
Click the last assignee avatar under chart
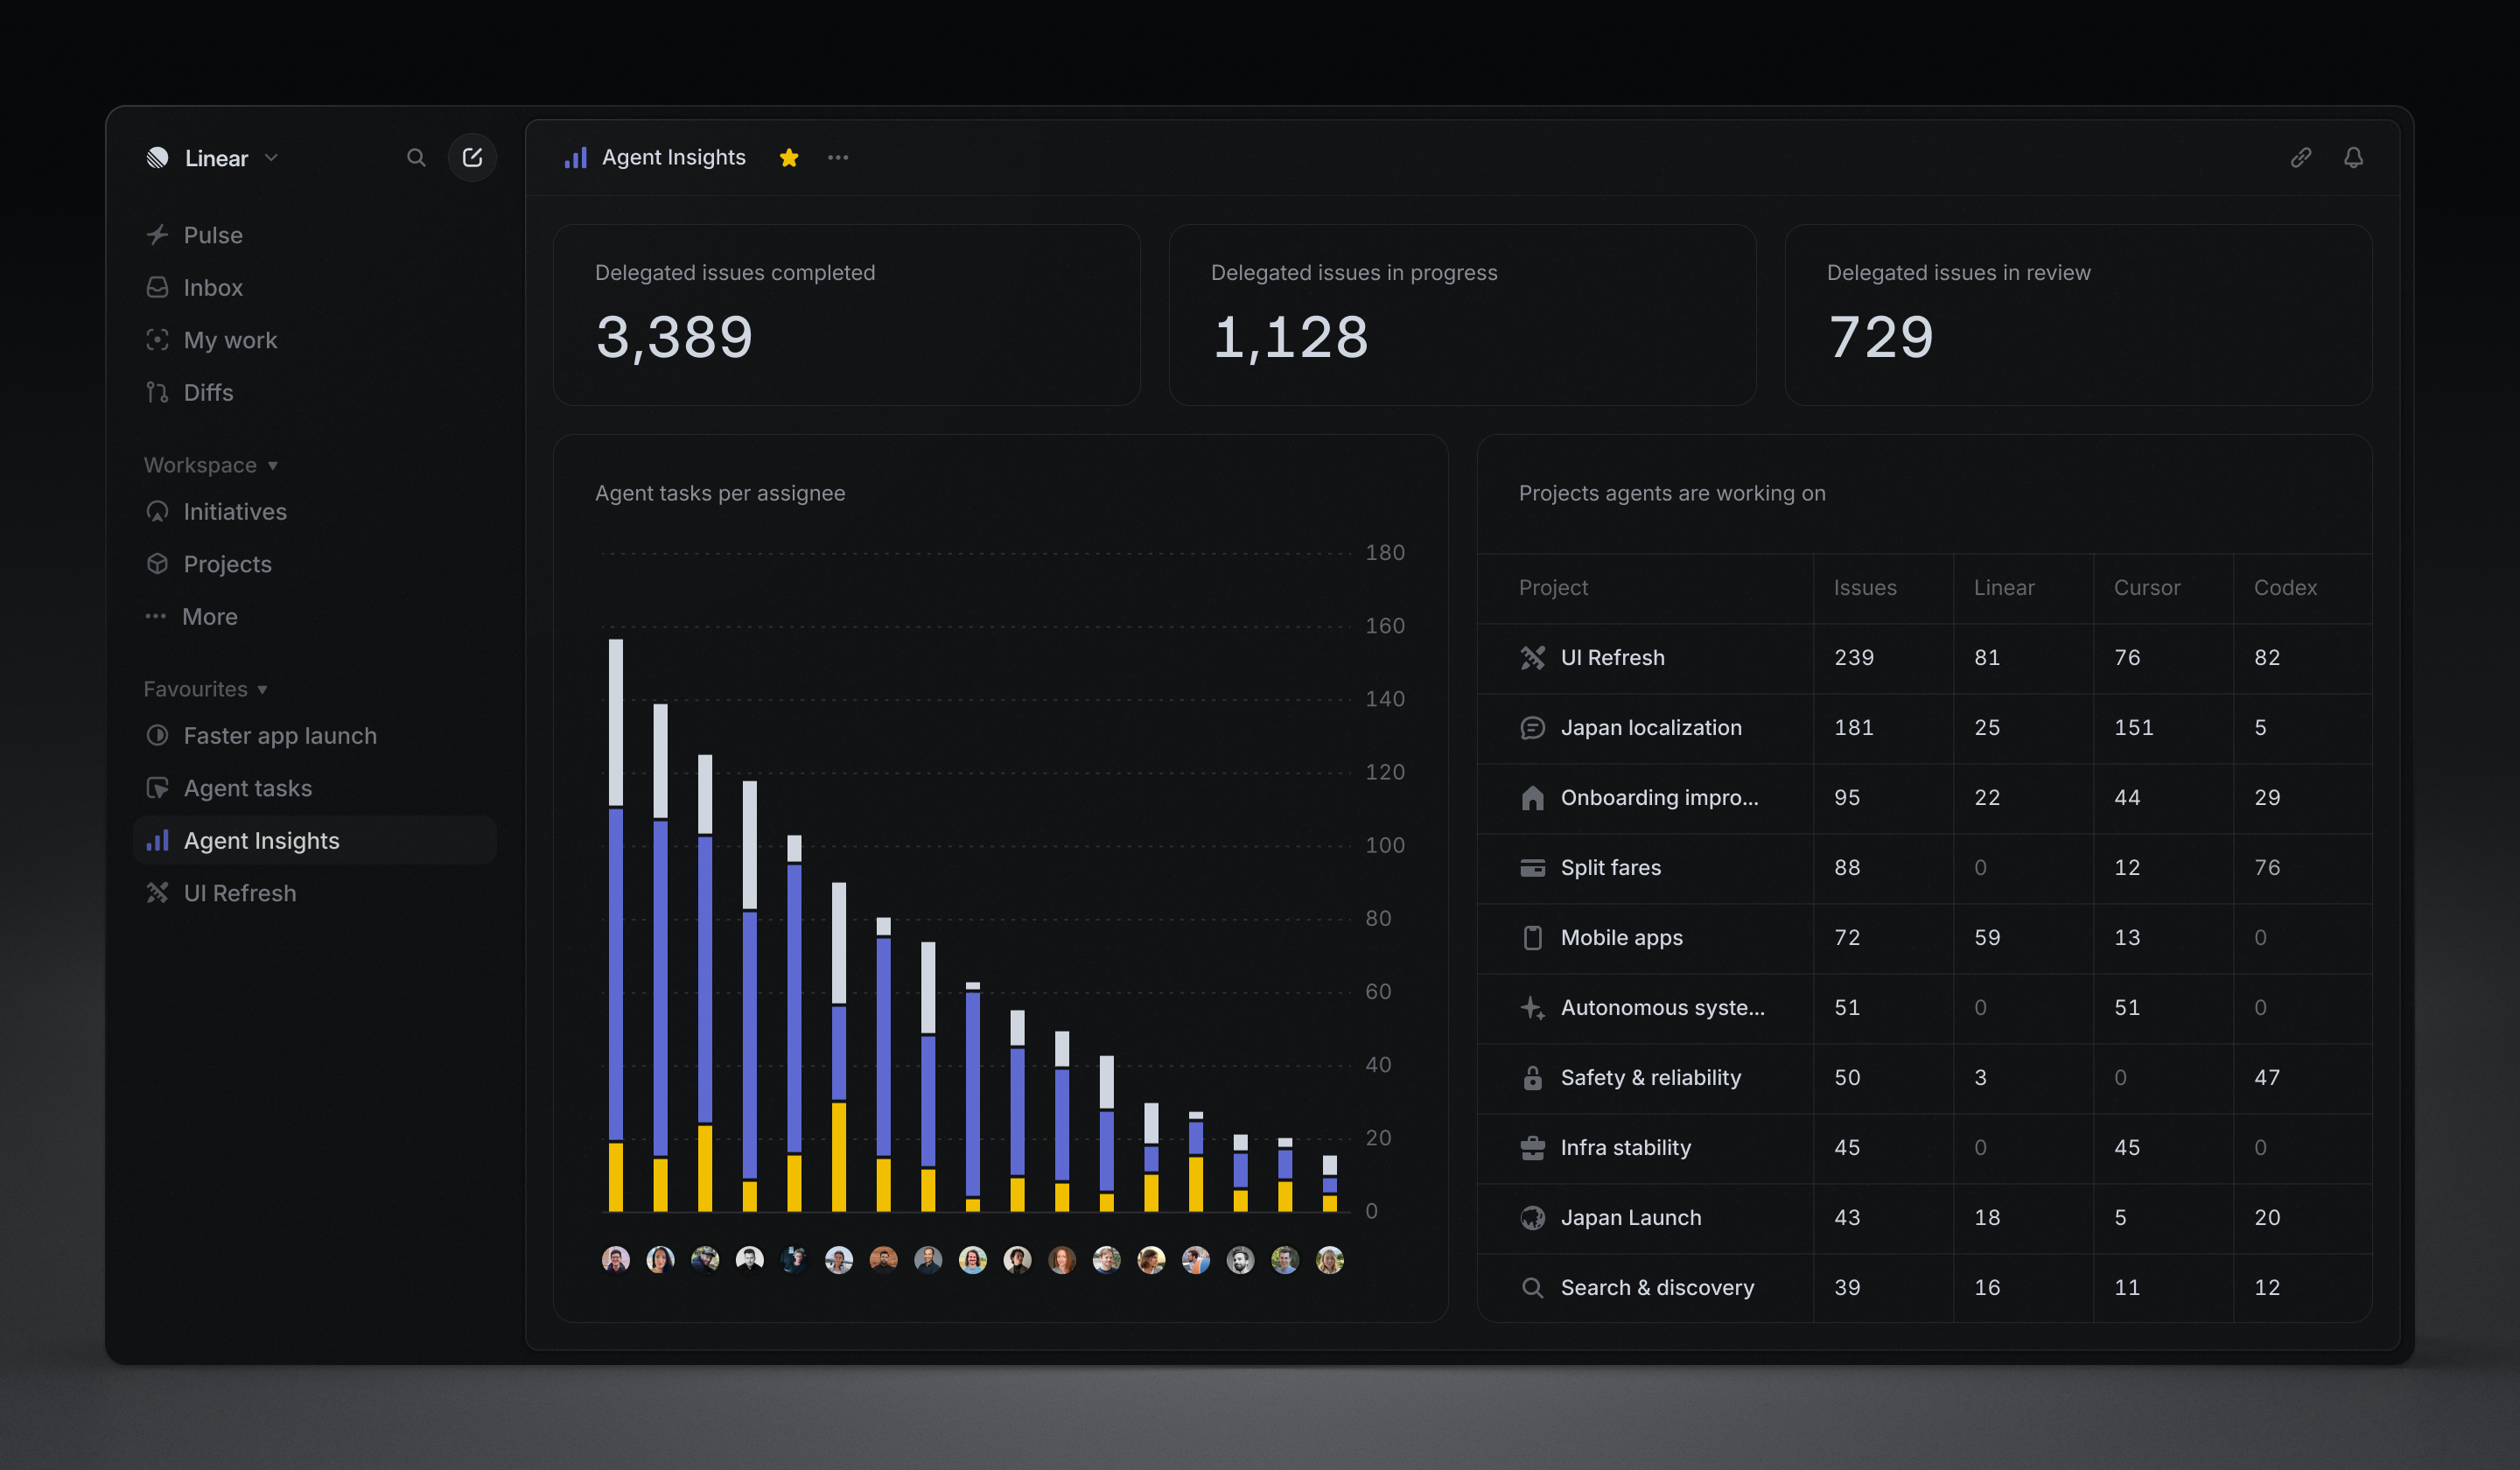(1330, 1260)
